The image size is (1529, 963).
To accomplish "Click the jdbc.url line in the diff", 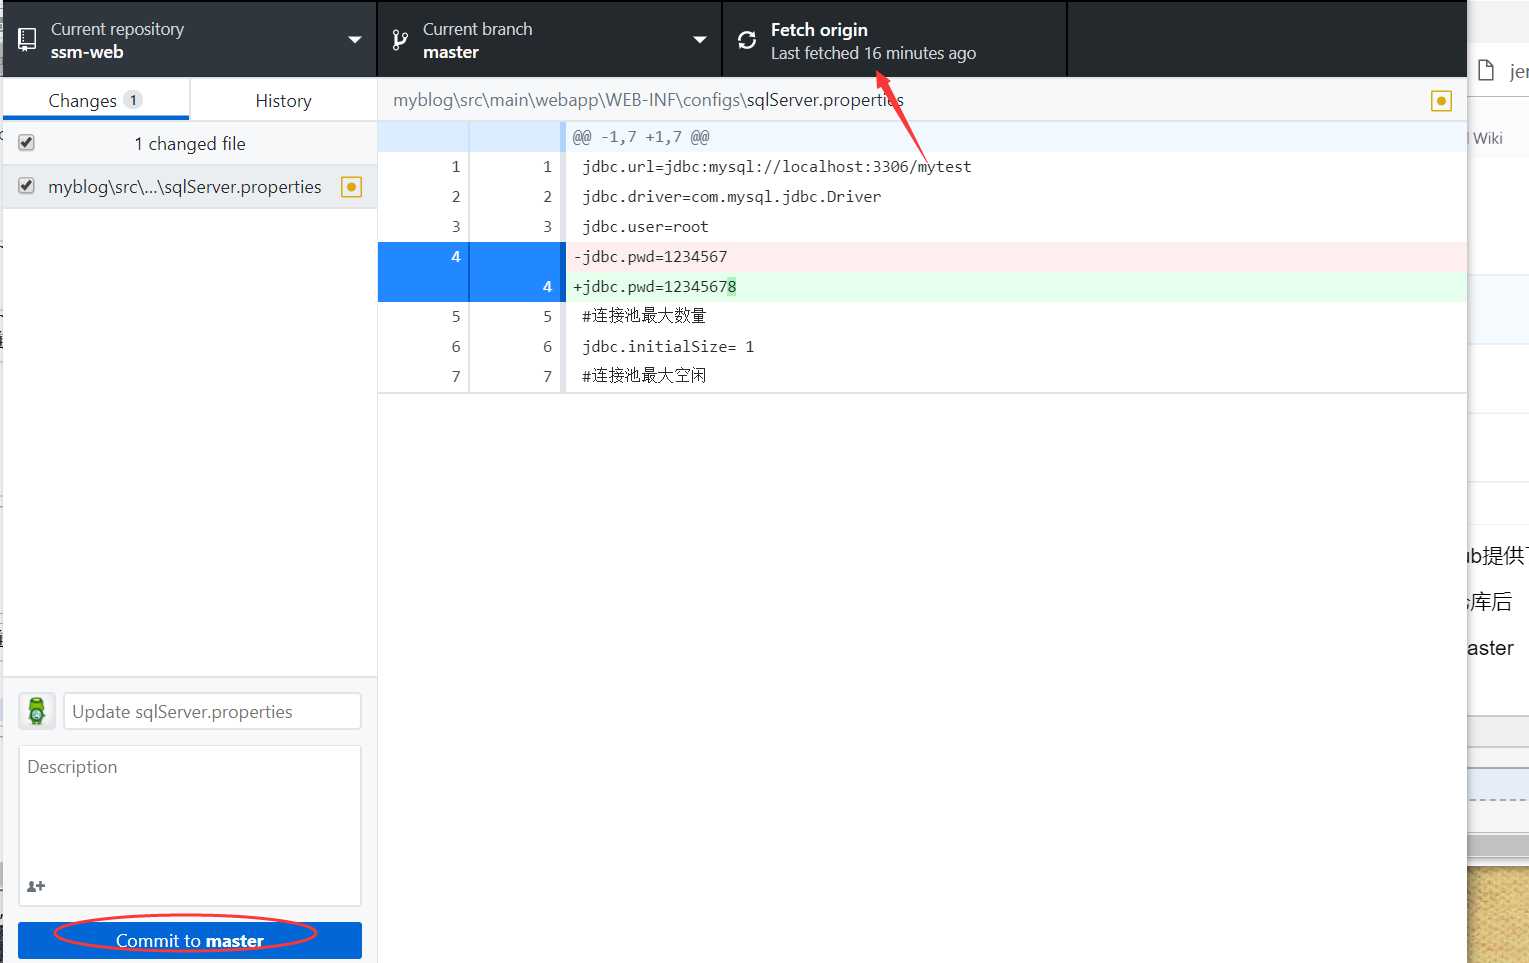I will [x=777, y=167].
